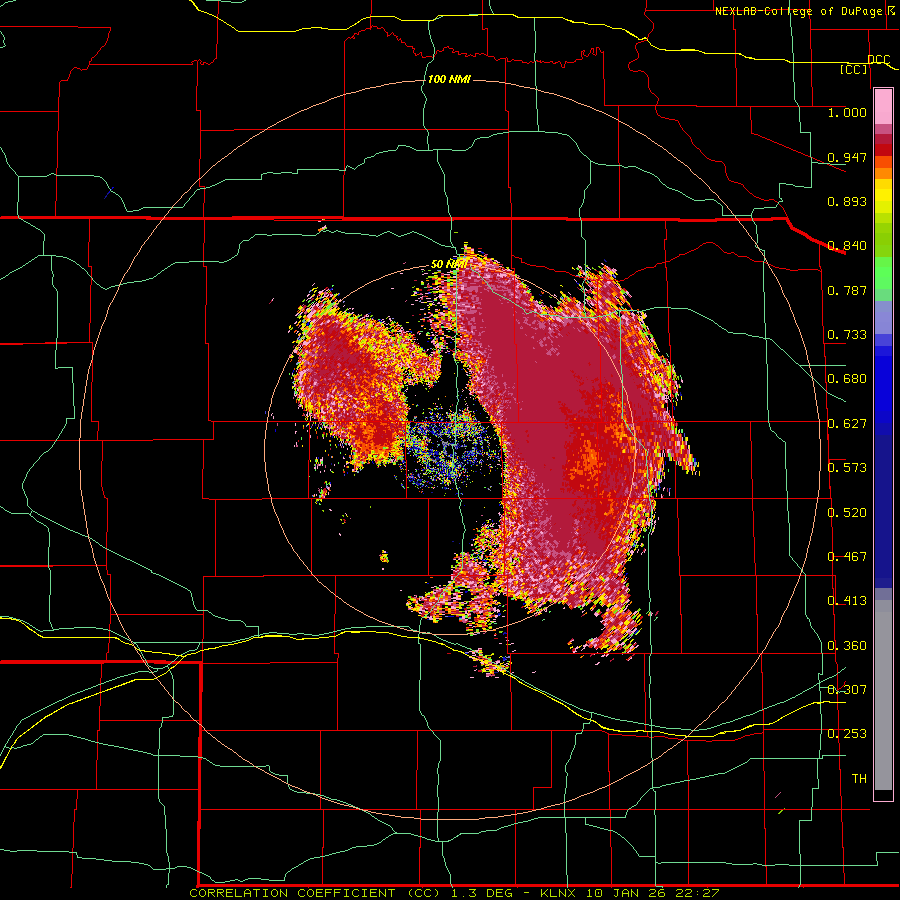900x900 pixels.
Task: Click the 1.000 color scale value
Action: (847, 113)
